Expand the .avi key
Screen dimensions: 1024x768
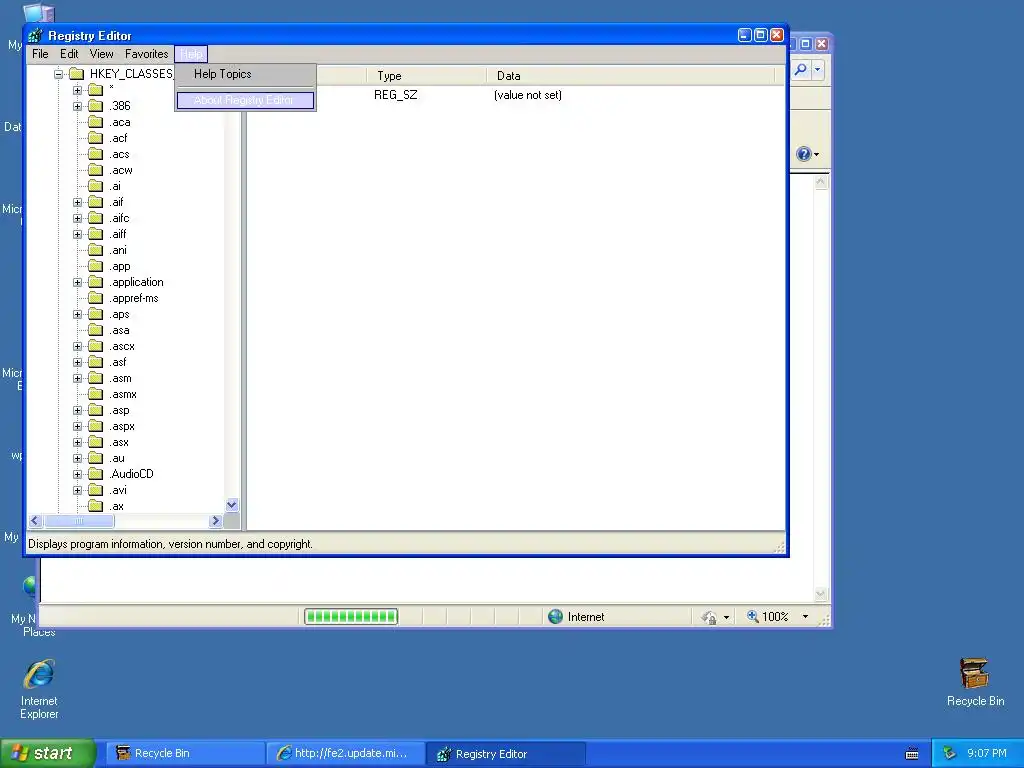pyautogui.click(x=77, y=490)
